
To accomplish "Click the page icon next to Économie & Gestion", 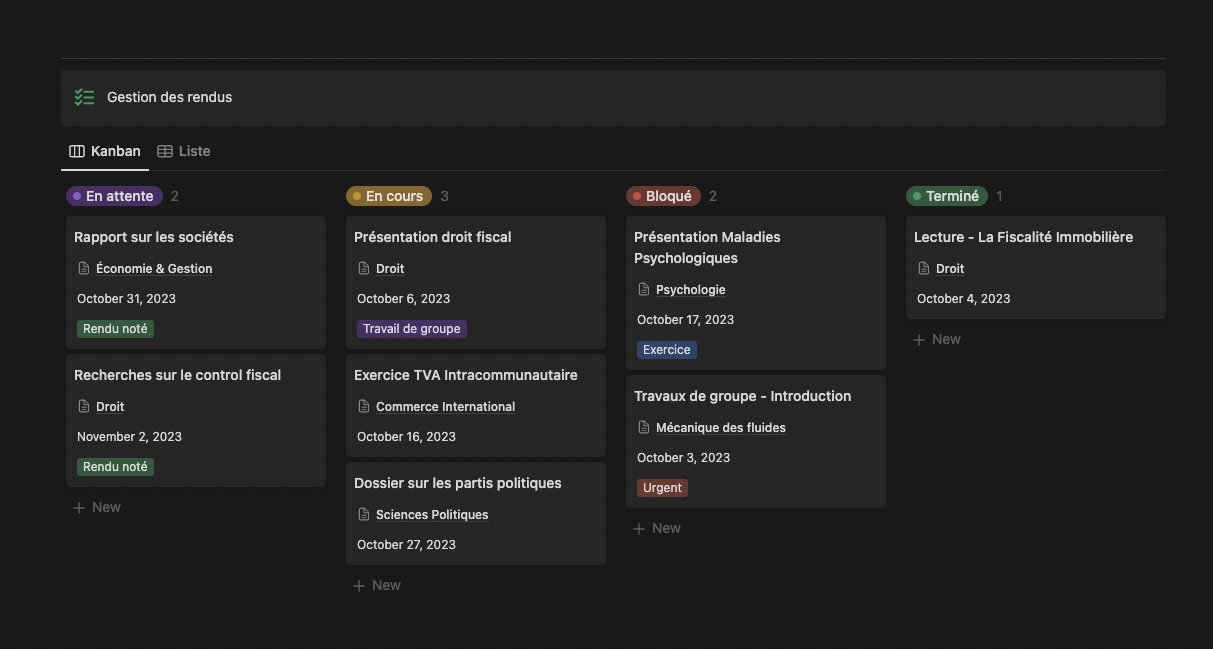I will (84, 268).
